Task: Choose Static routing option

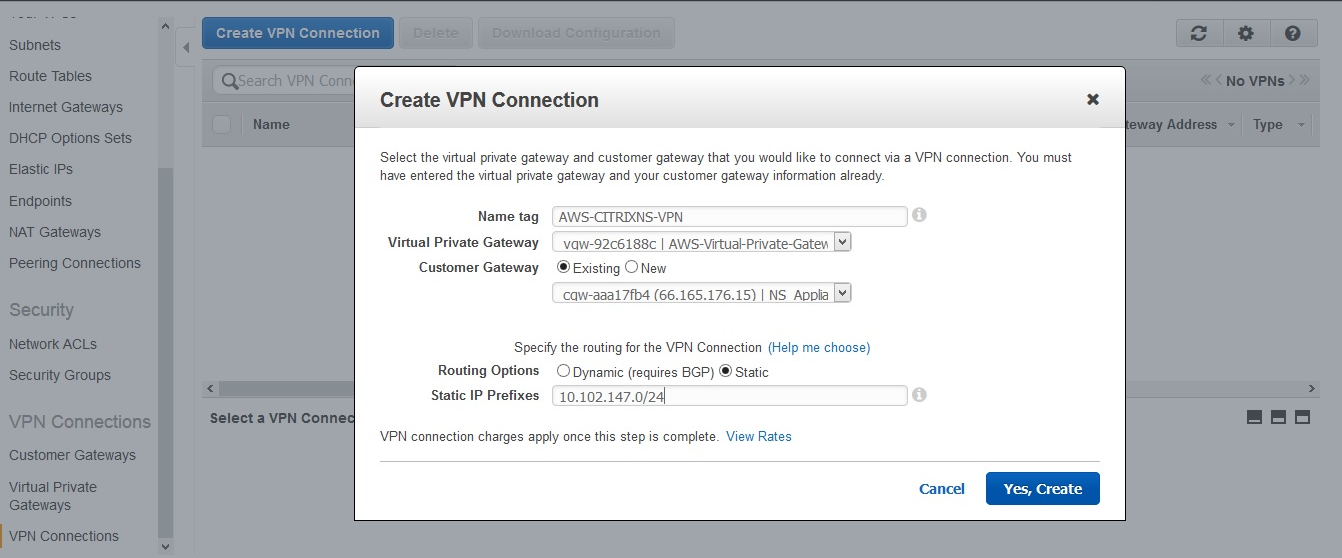Action: 725,371
